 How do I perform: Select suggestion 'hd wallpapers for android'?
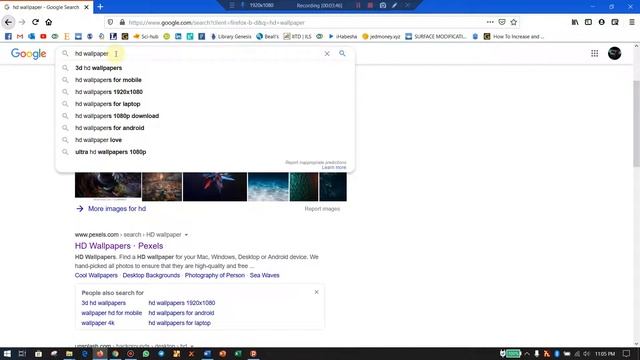pos(205,128)
